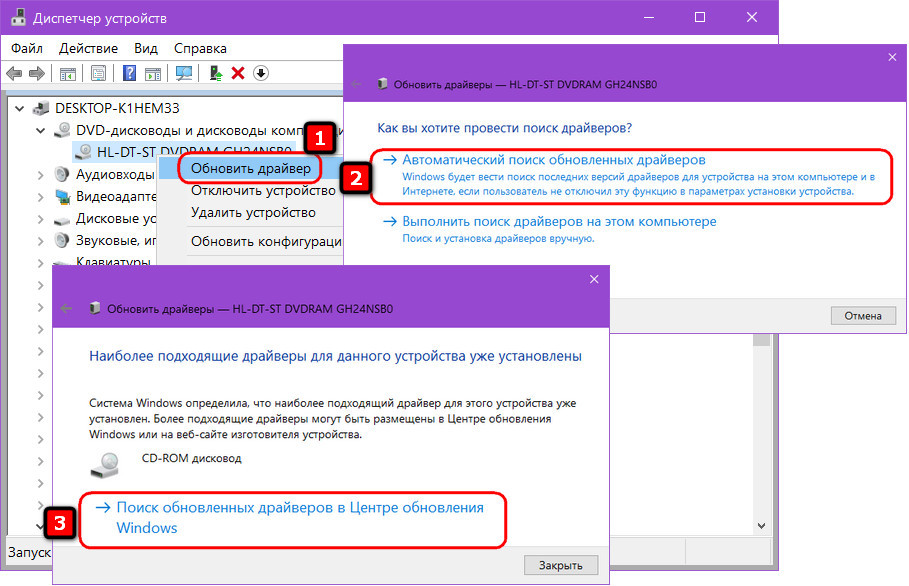Click the green Update driver toolbar icon
909x586 pixels.
coord(216,74)
